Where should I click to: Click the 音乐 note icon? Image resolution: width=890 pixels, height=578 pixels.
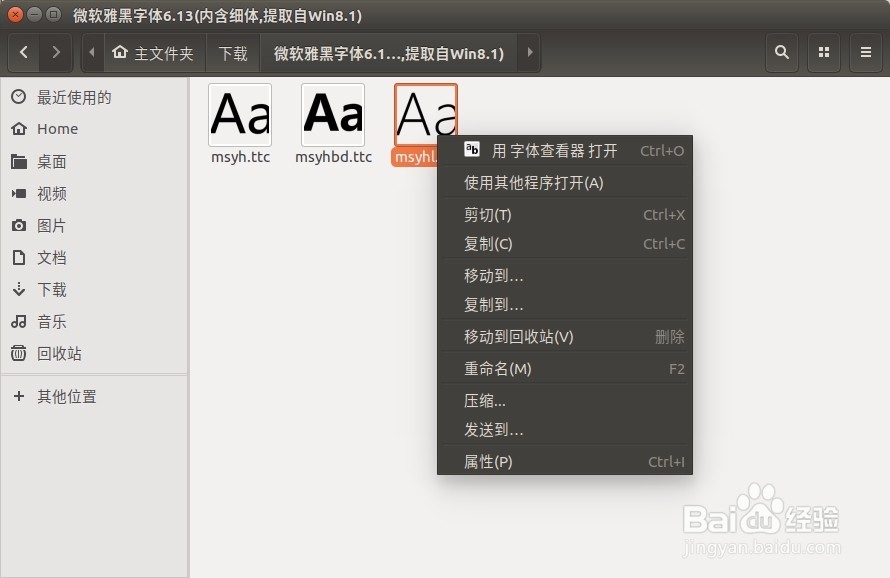pos(19,321)
